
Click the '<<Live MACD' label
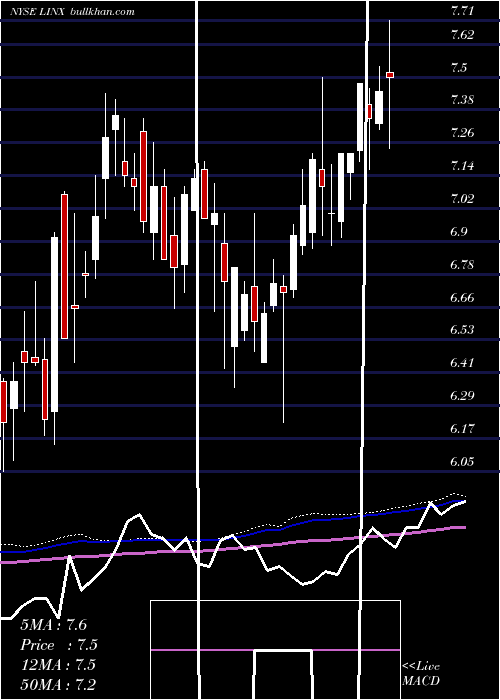coord(421,673)
